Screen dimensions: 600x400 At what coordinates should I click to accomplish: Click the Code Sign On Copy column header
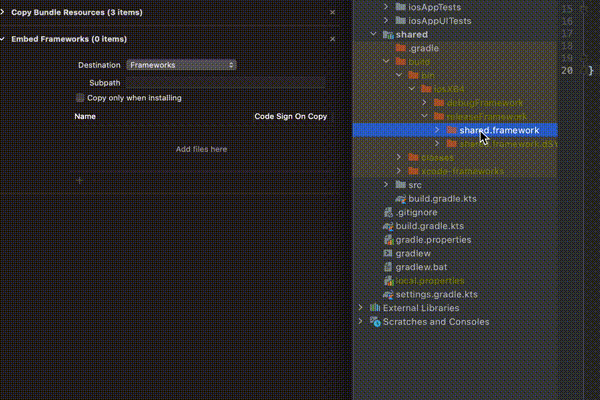click(x=290, y=116)
